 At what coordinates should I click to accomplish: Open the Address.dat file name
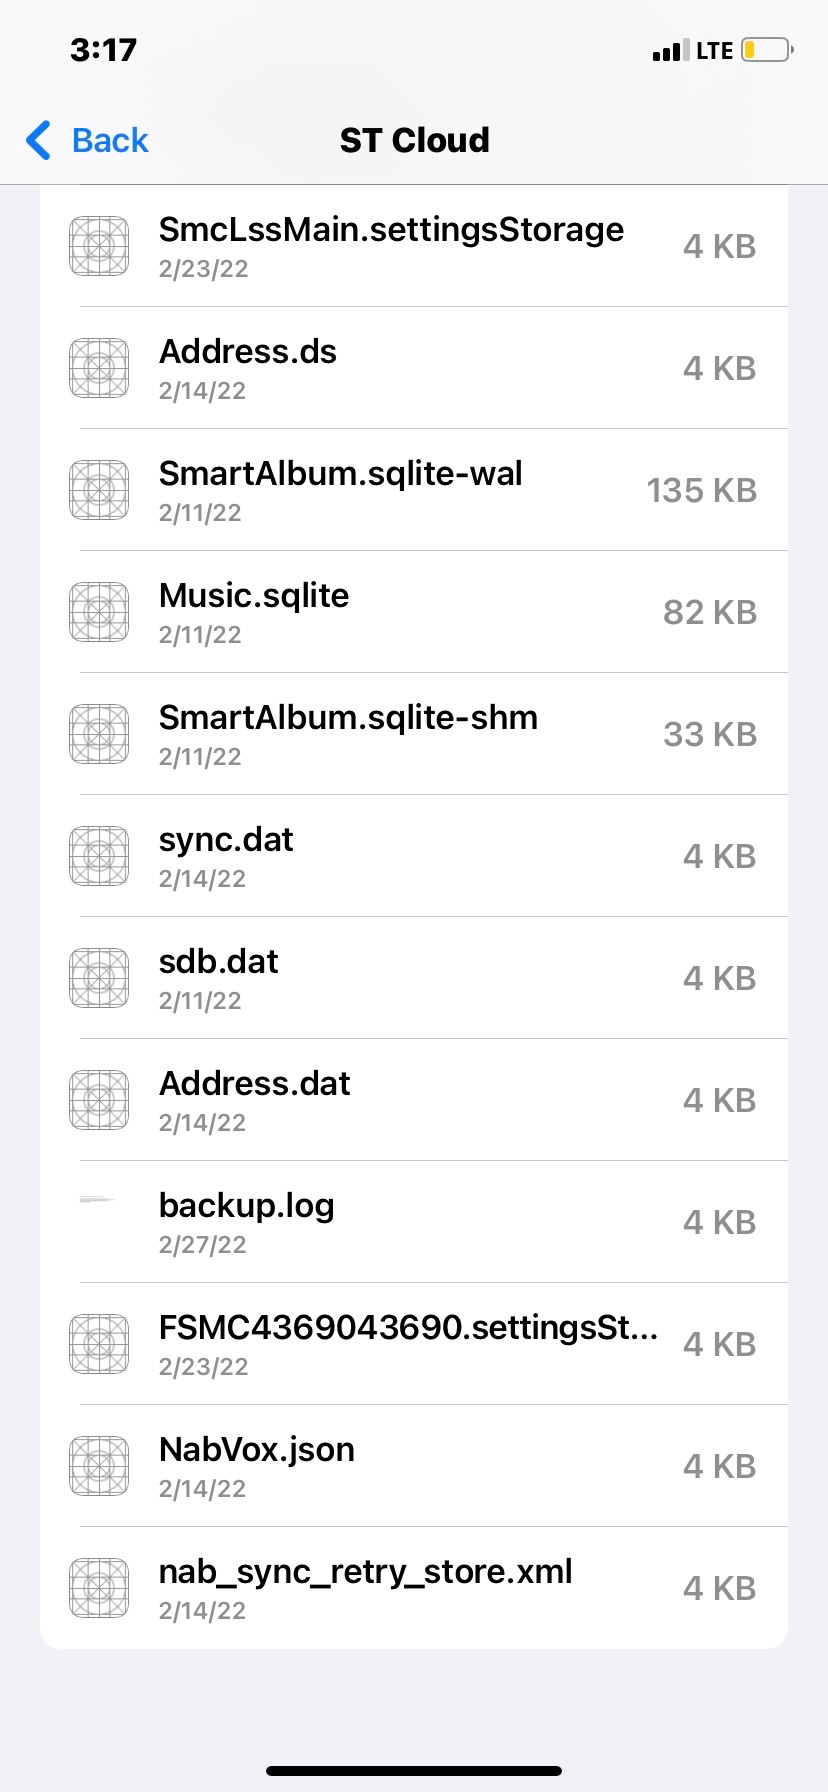pos(254,1084)
